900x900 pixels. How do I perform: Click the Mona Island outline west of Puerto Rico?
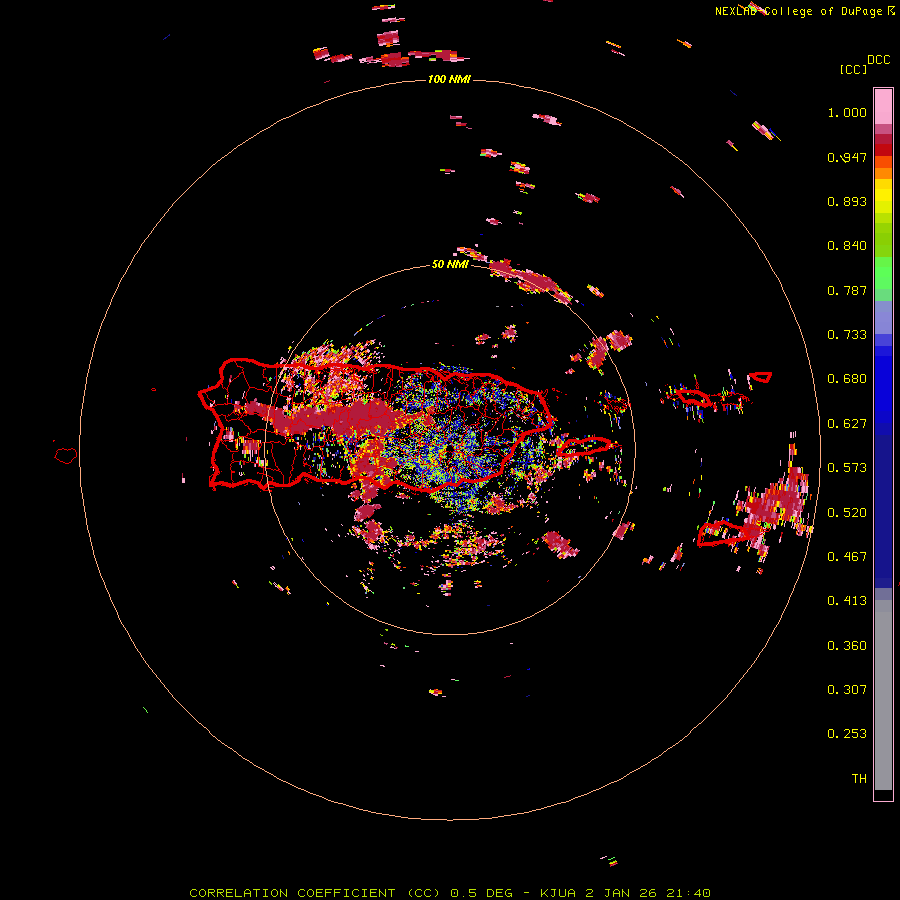point(65,456)
